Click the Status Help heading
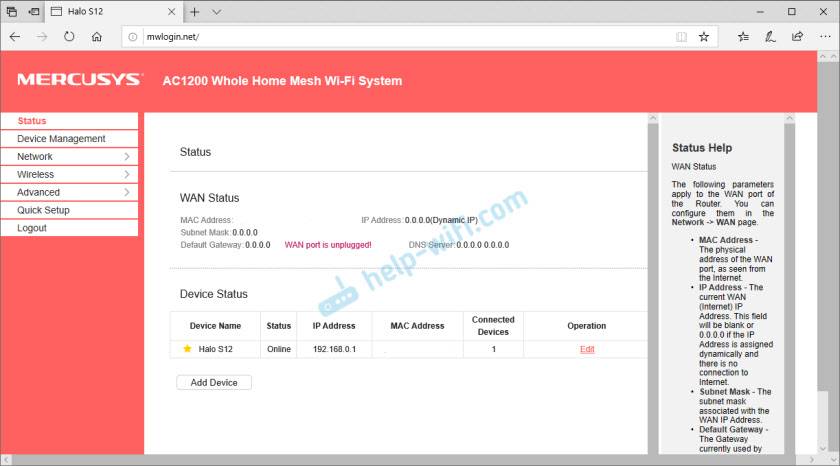 click(x=702, y=148)
